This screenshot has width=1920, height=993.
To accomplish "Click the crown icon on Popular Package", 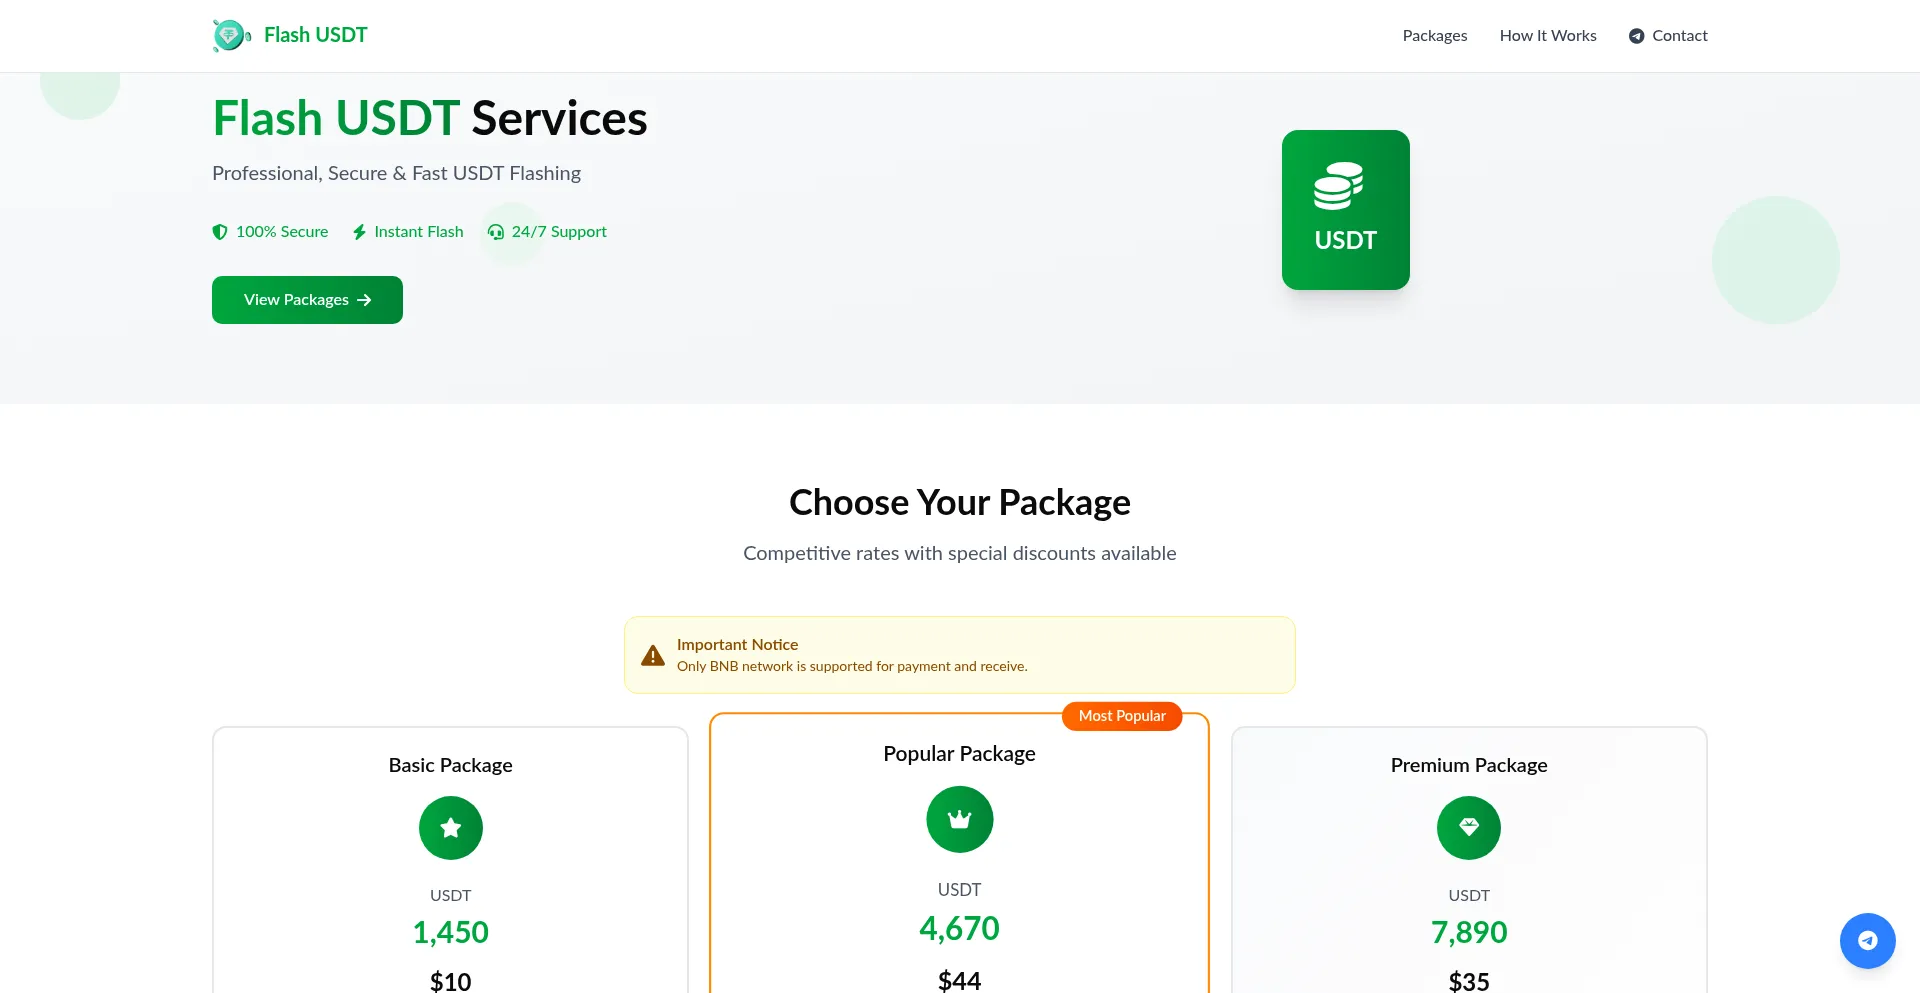I will (959, 820).
